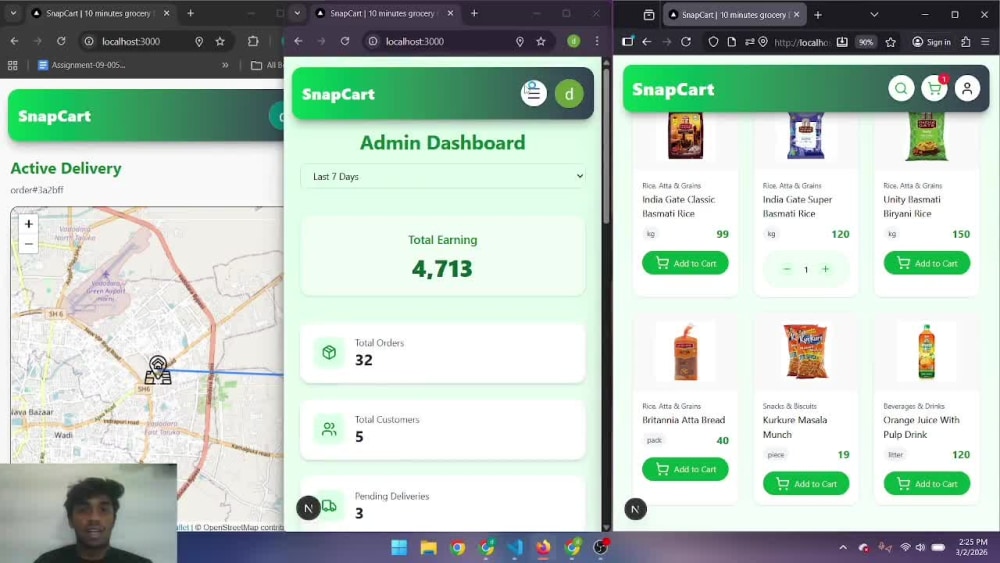The image size is (1000, 563).
Task: Open File Explorer from the taskbar
Action: (429, 547)
